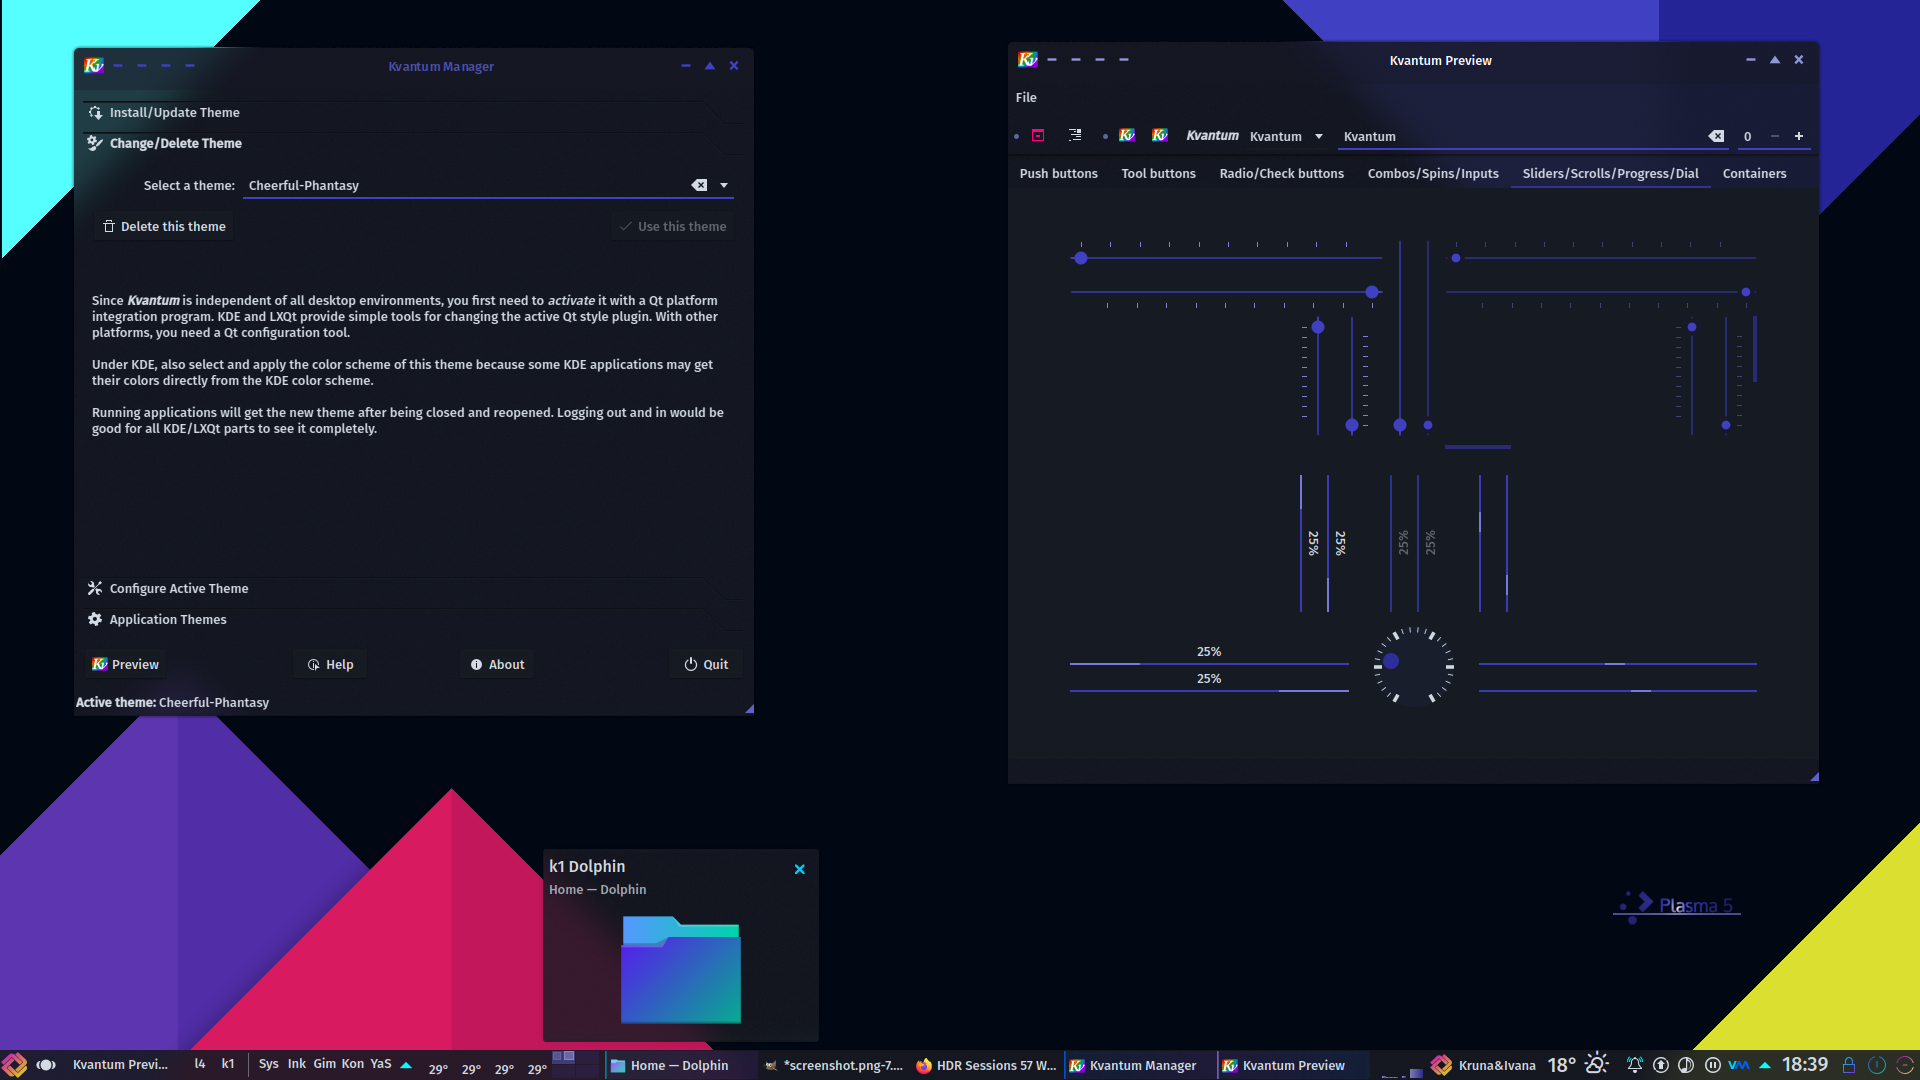Click the Dolphin folder thumbnail preview

[680, 969]
